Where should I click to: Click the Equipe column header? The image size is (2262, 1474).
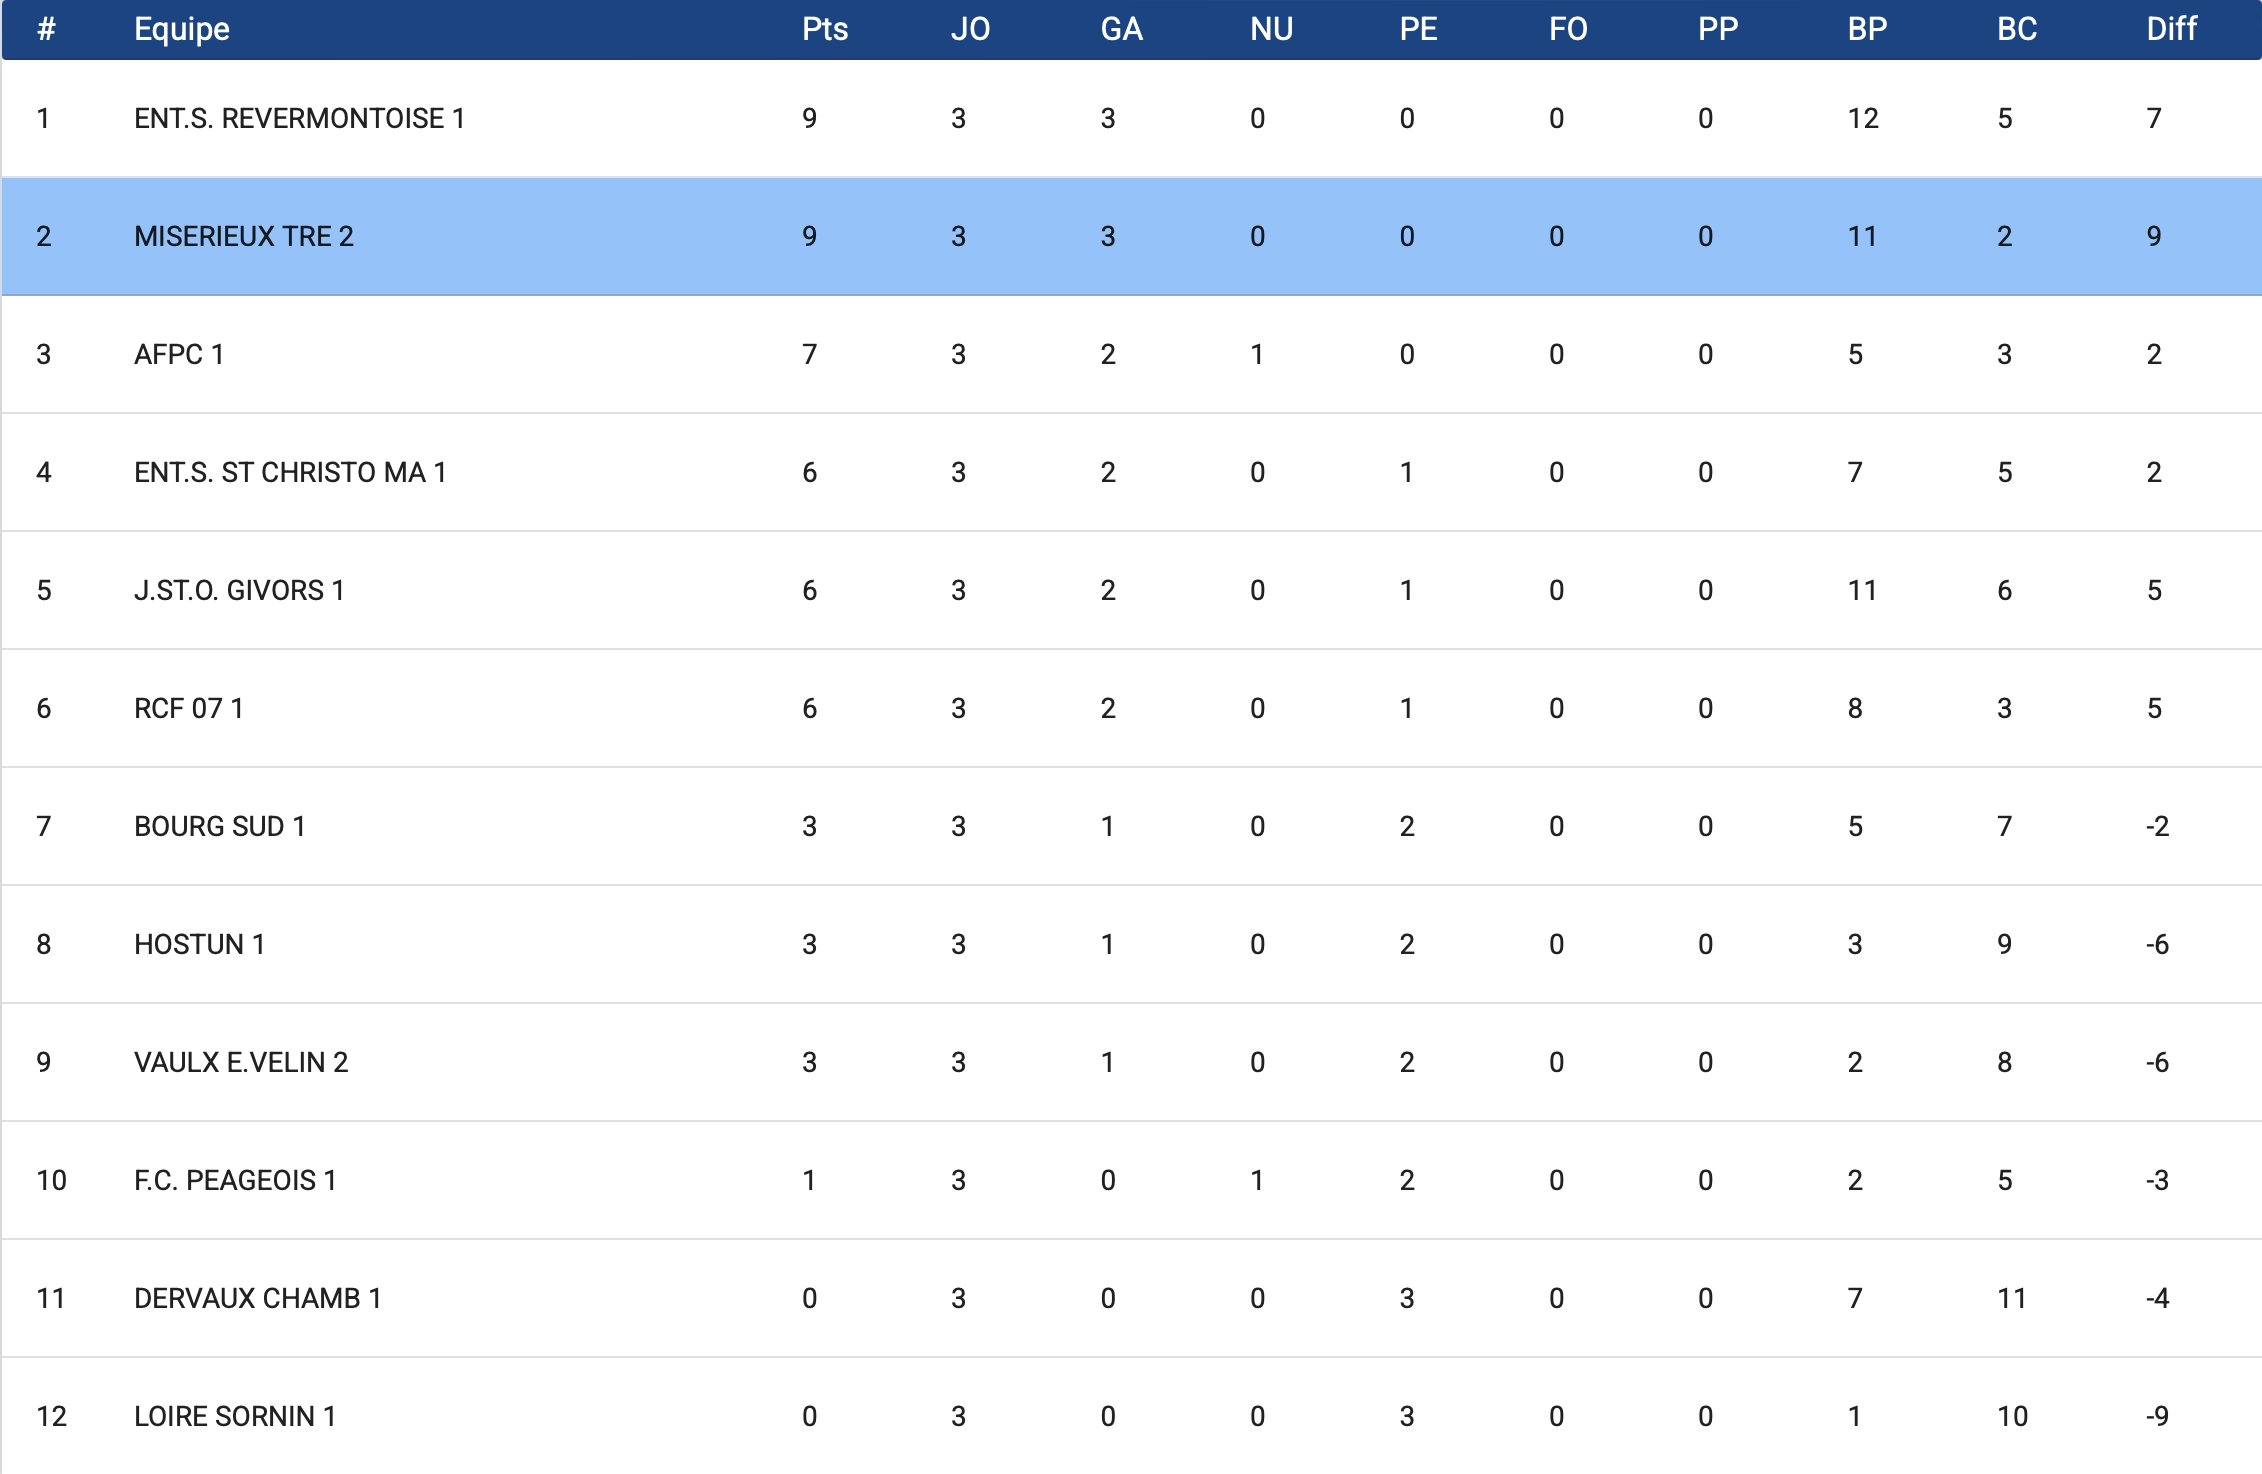coord(182,29)
